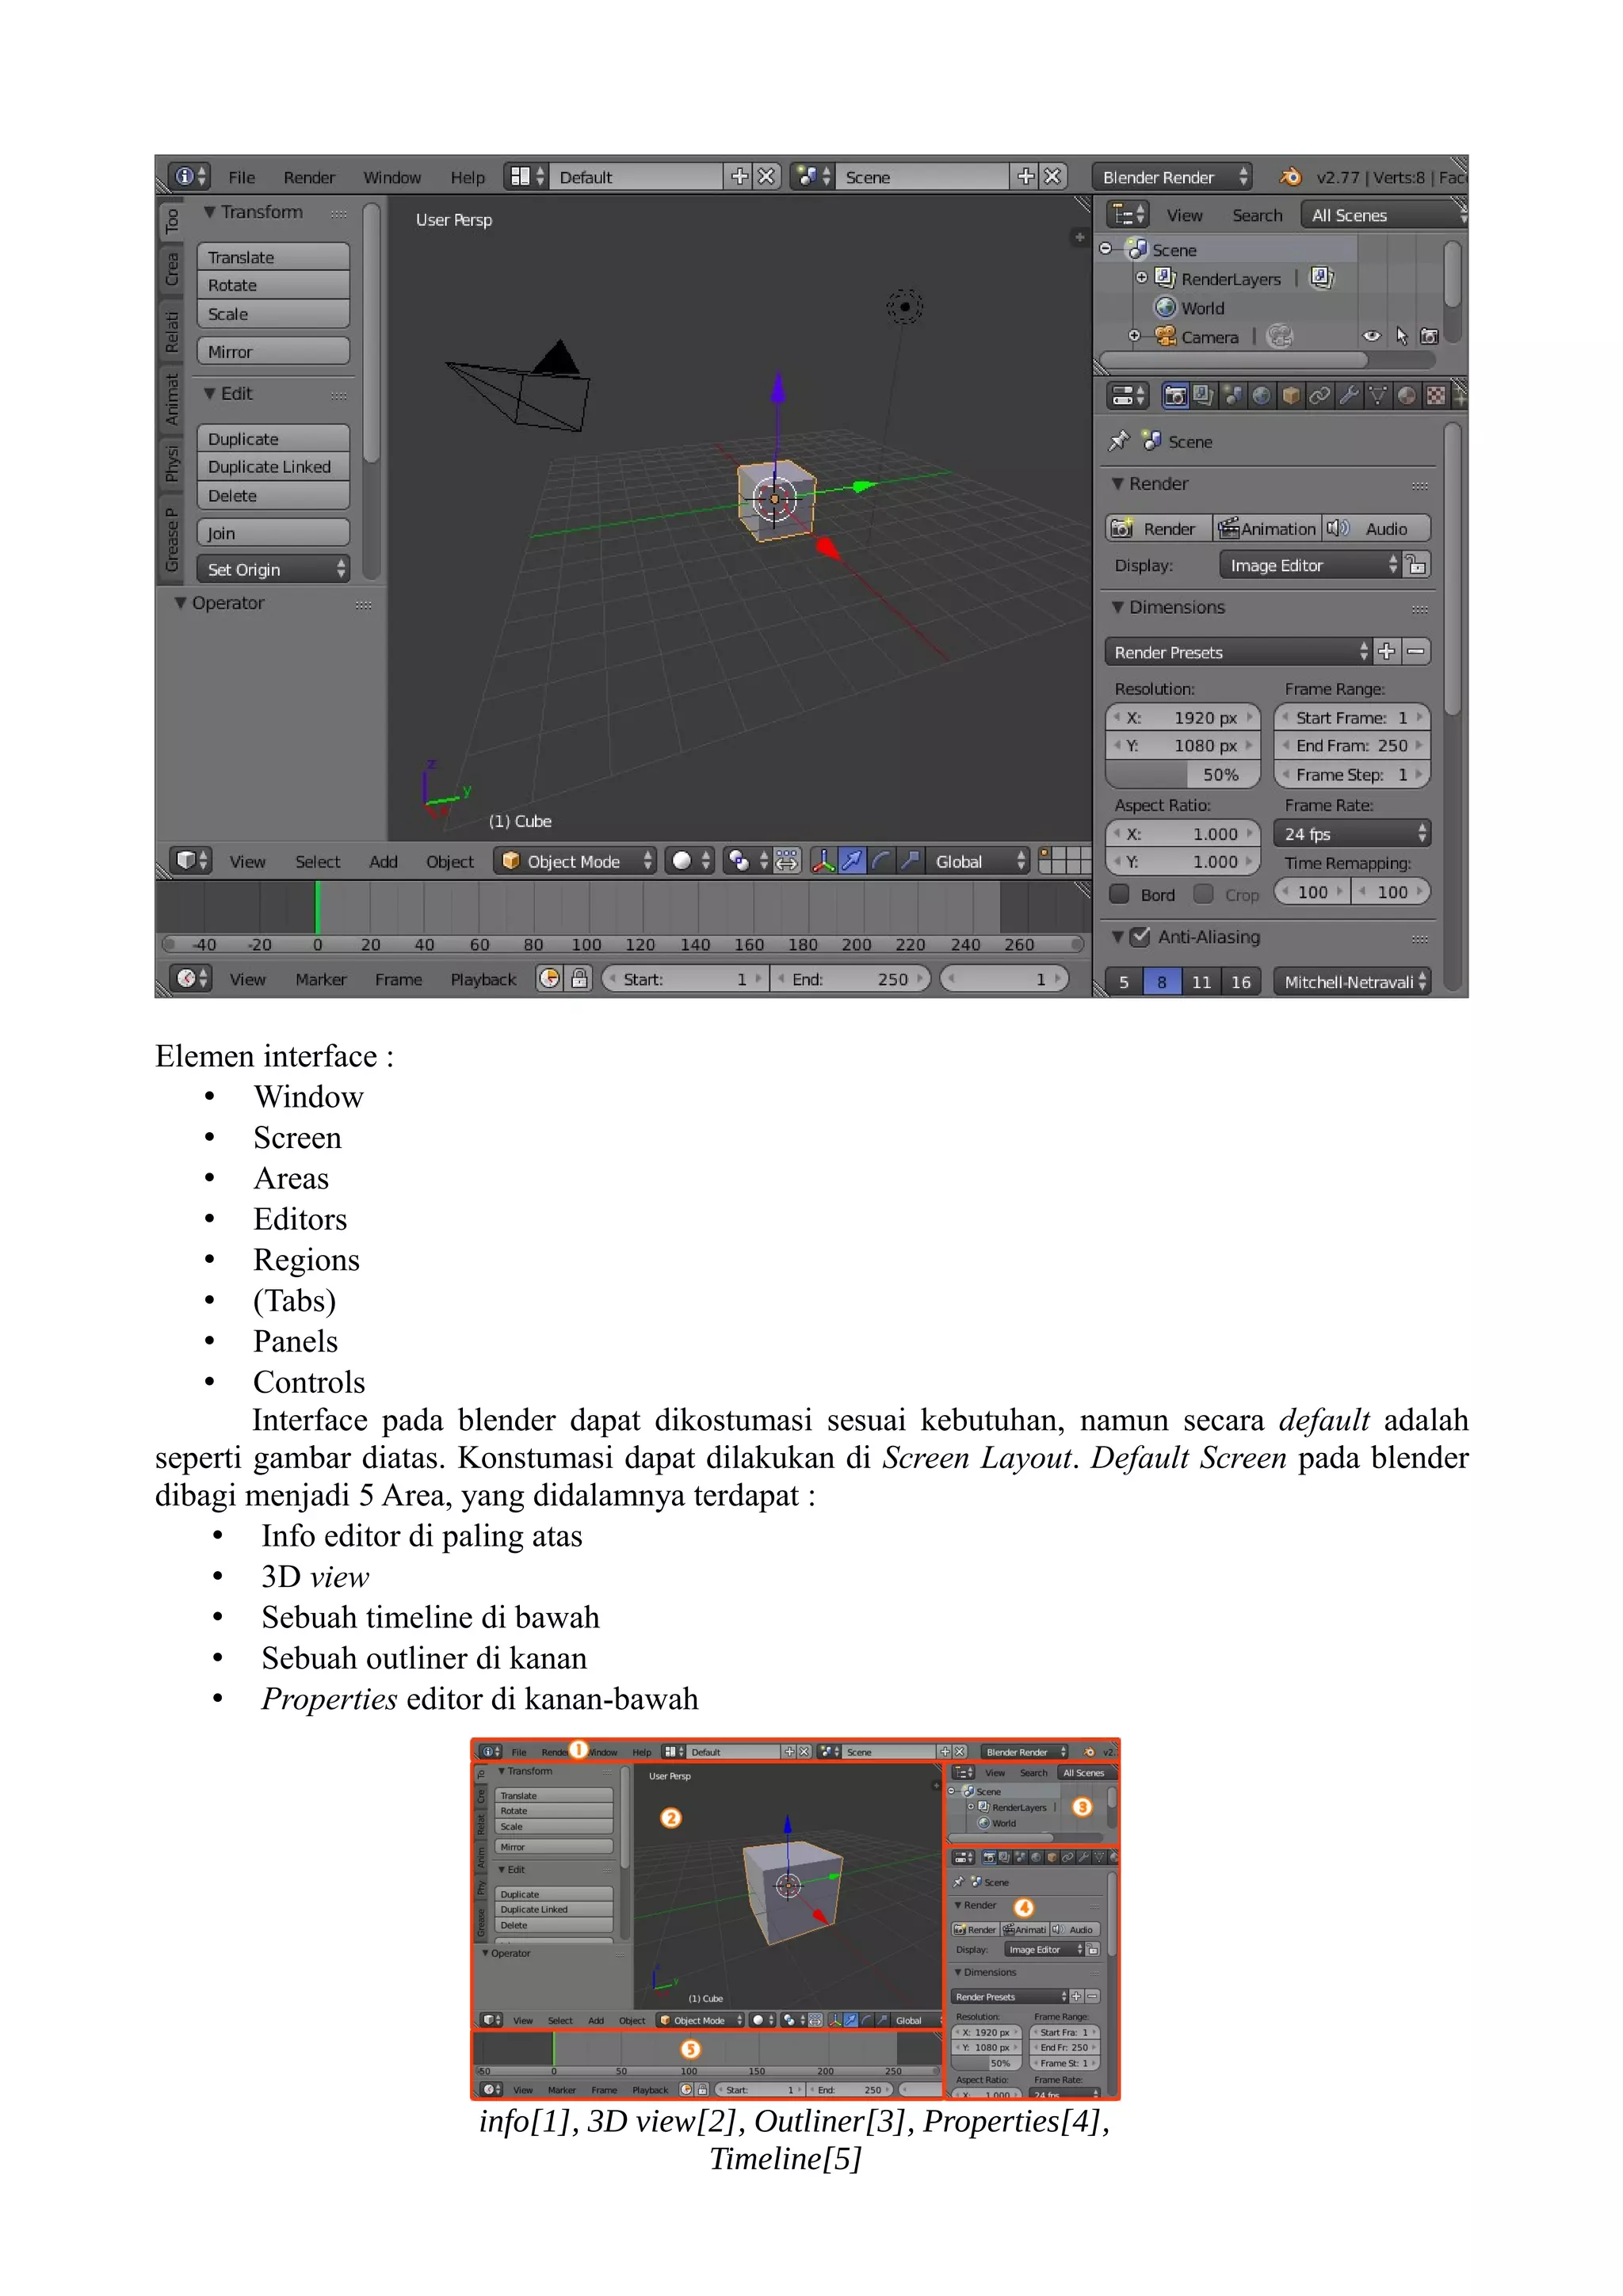Click the screen layout browse icon
The height and width of the screenshot is (2296, 1623).
click(x=526, y=176)
